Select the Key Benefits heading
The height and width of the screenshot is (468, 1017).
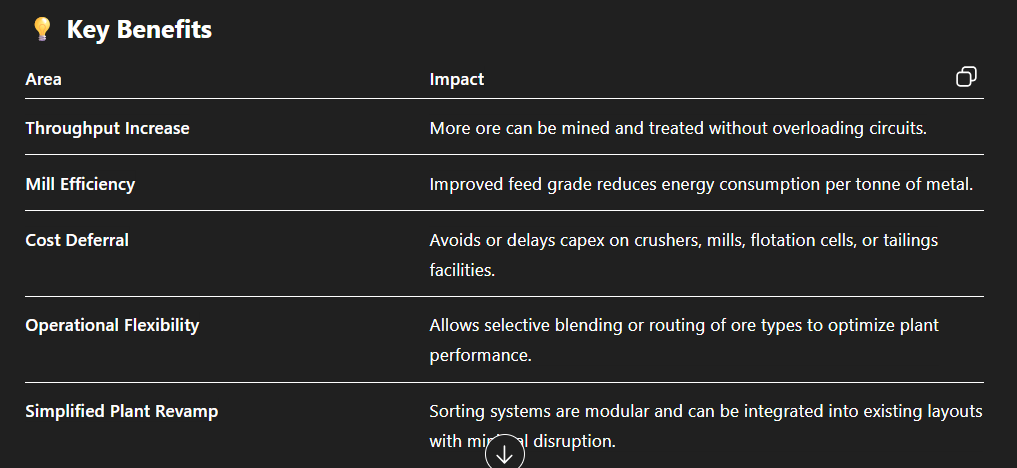[139, 30]
